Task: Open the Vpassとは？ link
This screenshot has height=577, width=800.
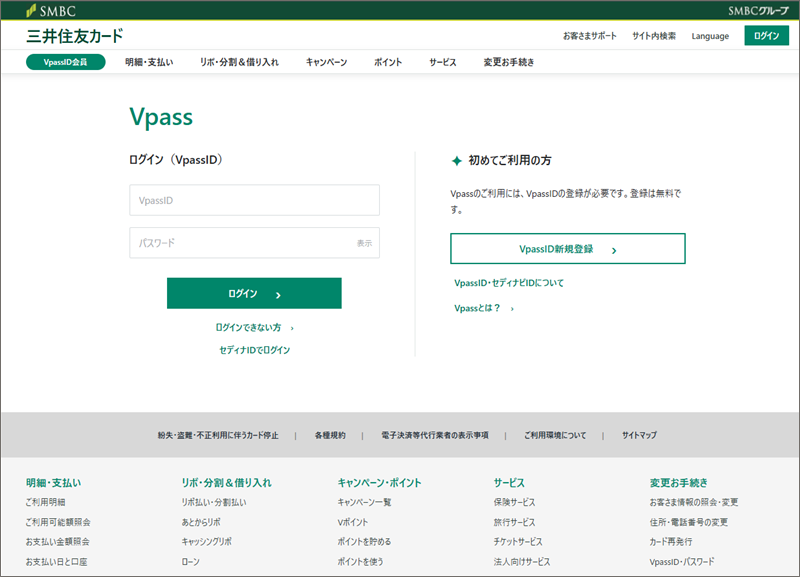Action: coord(484,308)
